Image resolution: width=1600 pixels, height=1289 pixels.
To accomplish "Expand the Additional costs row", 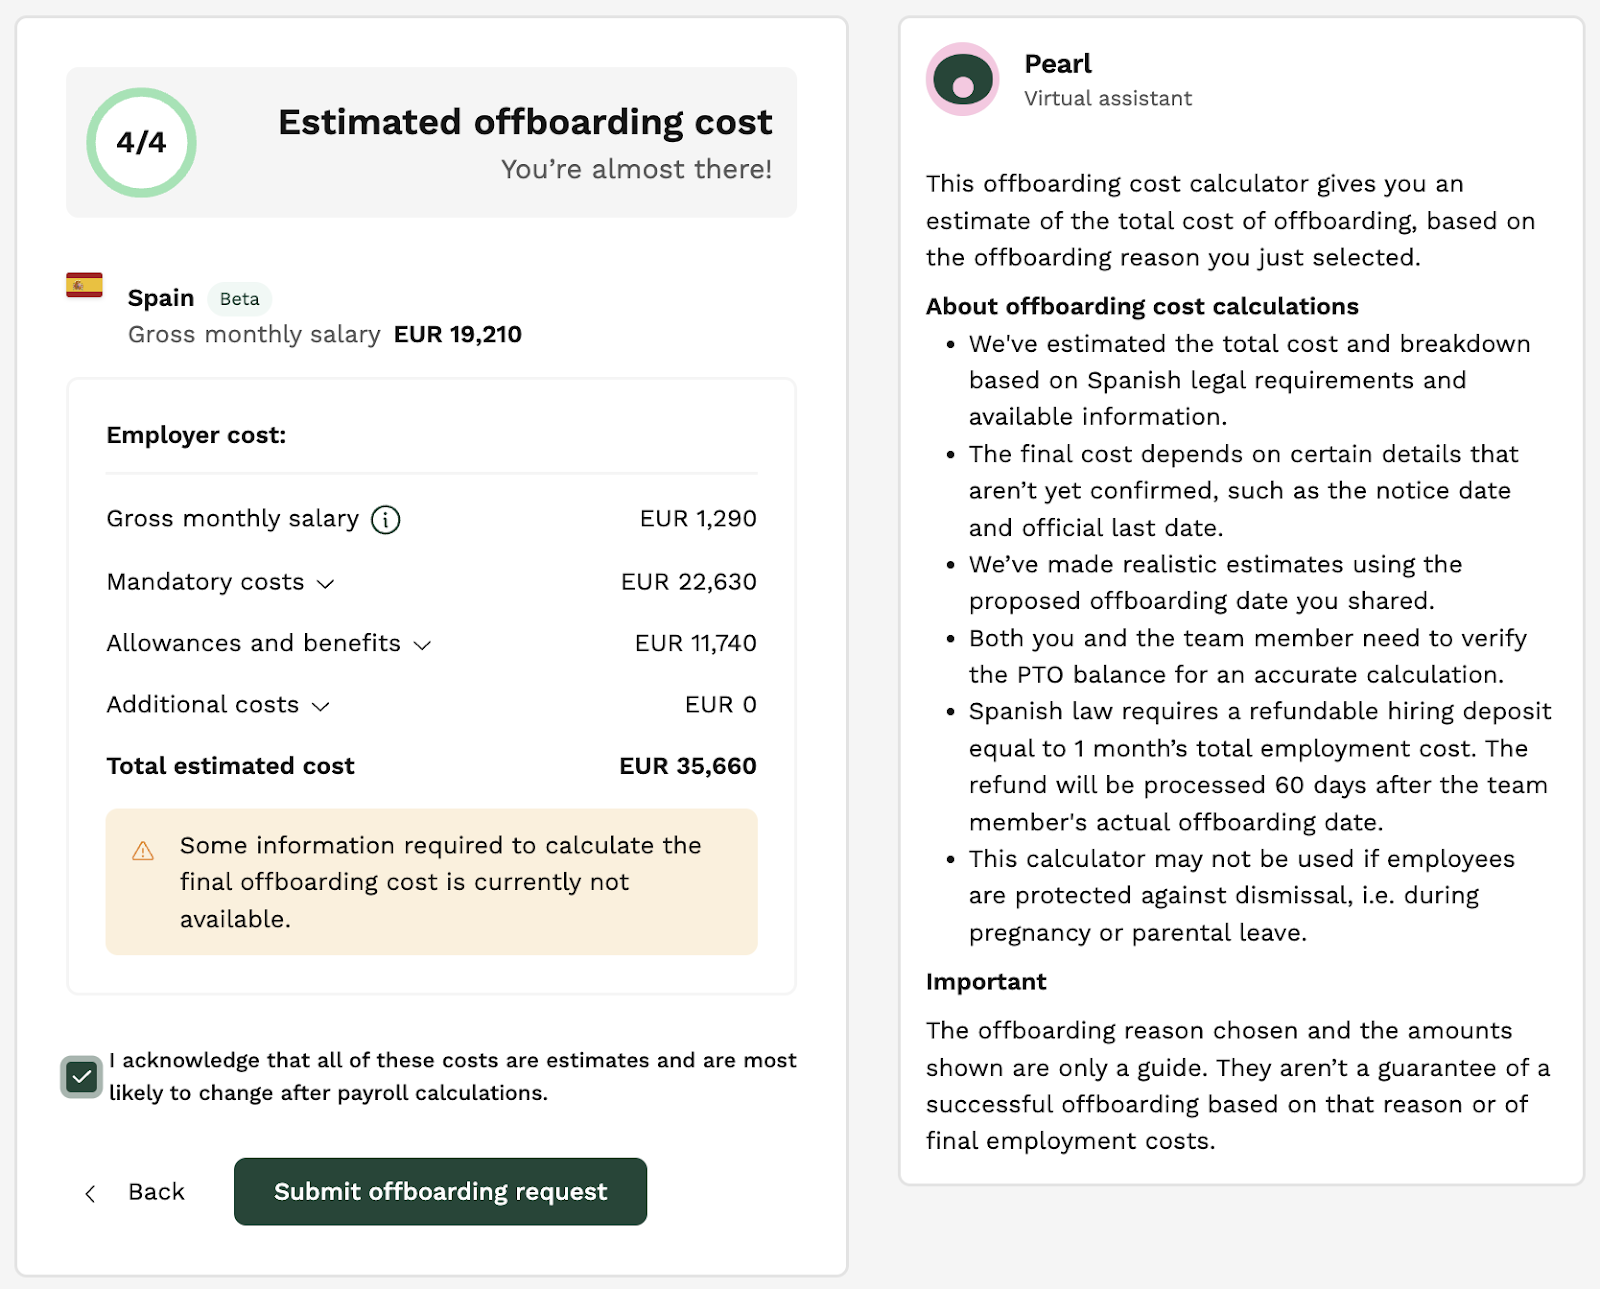I will tap(320, 706).
